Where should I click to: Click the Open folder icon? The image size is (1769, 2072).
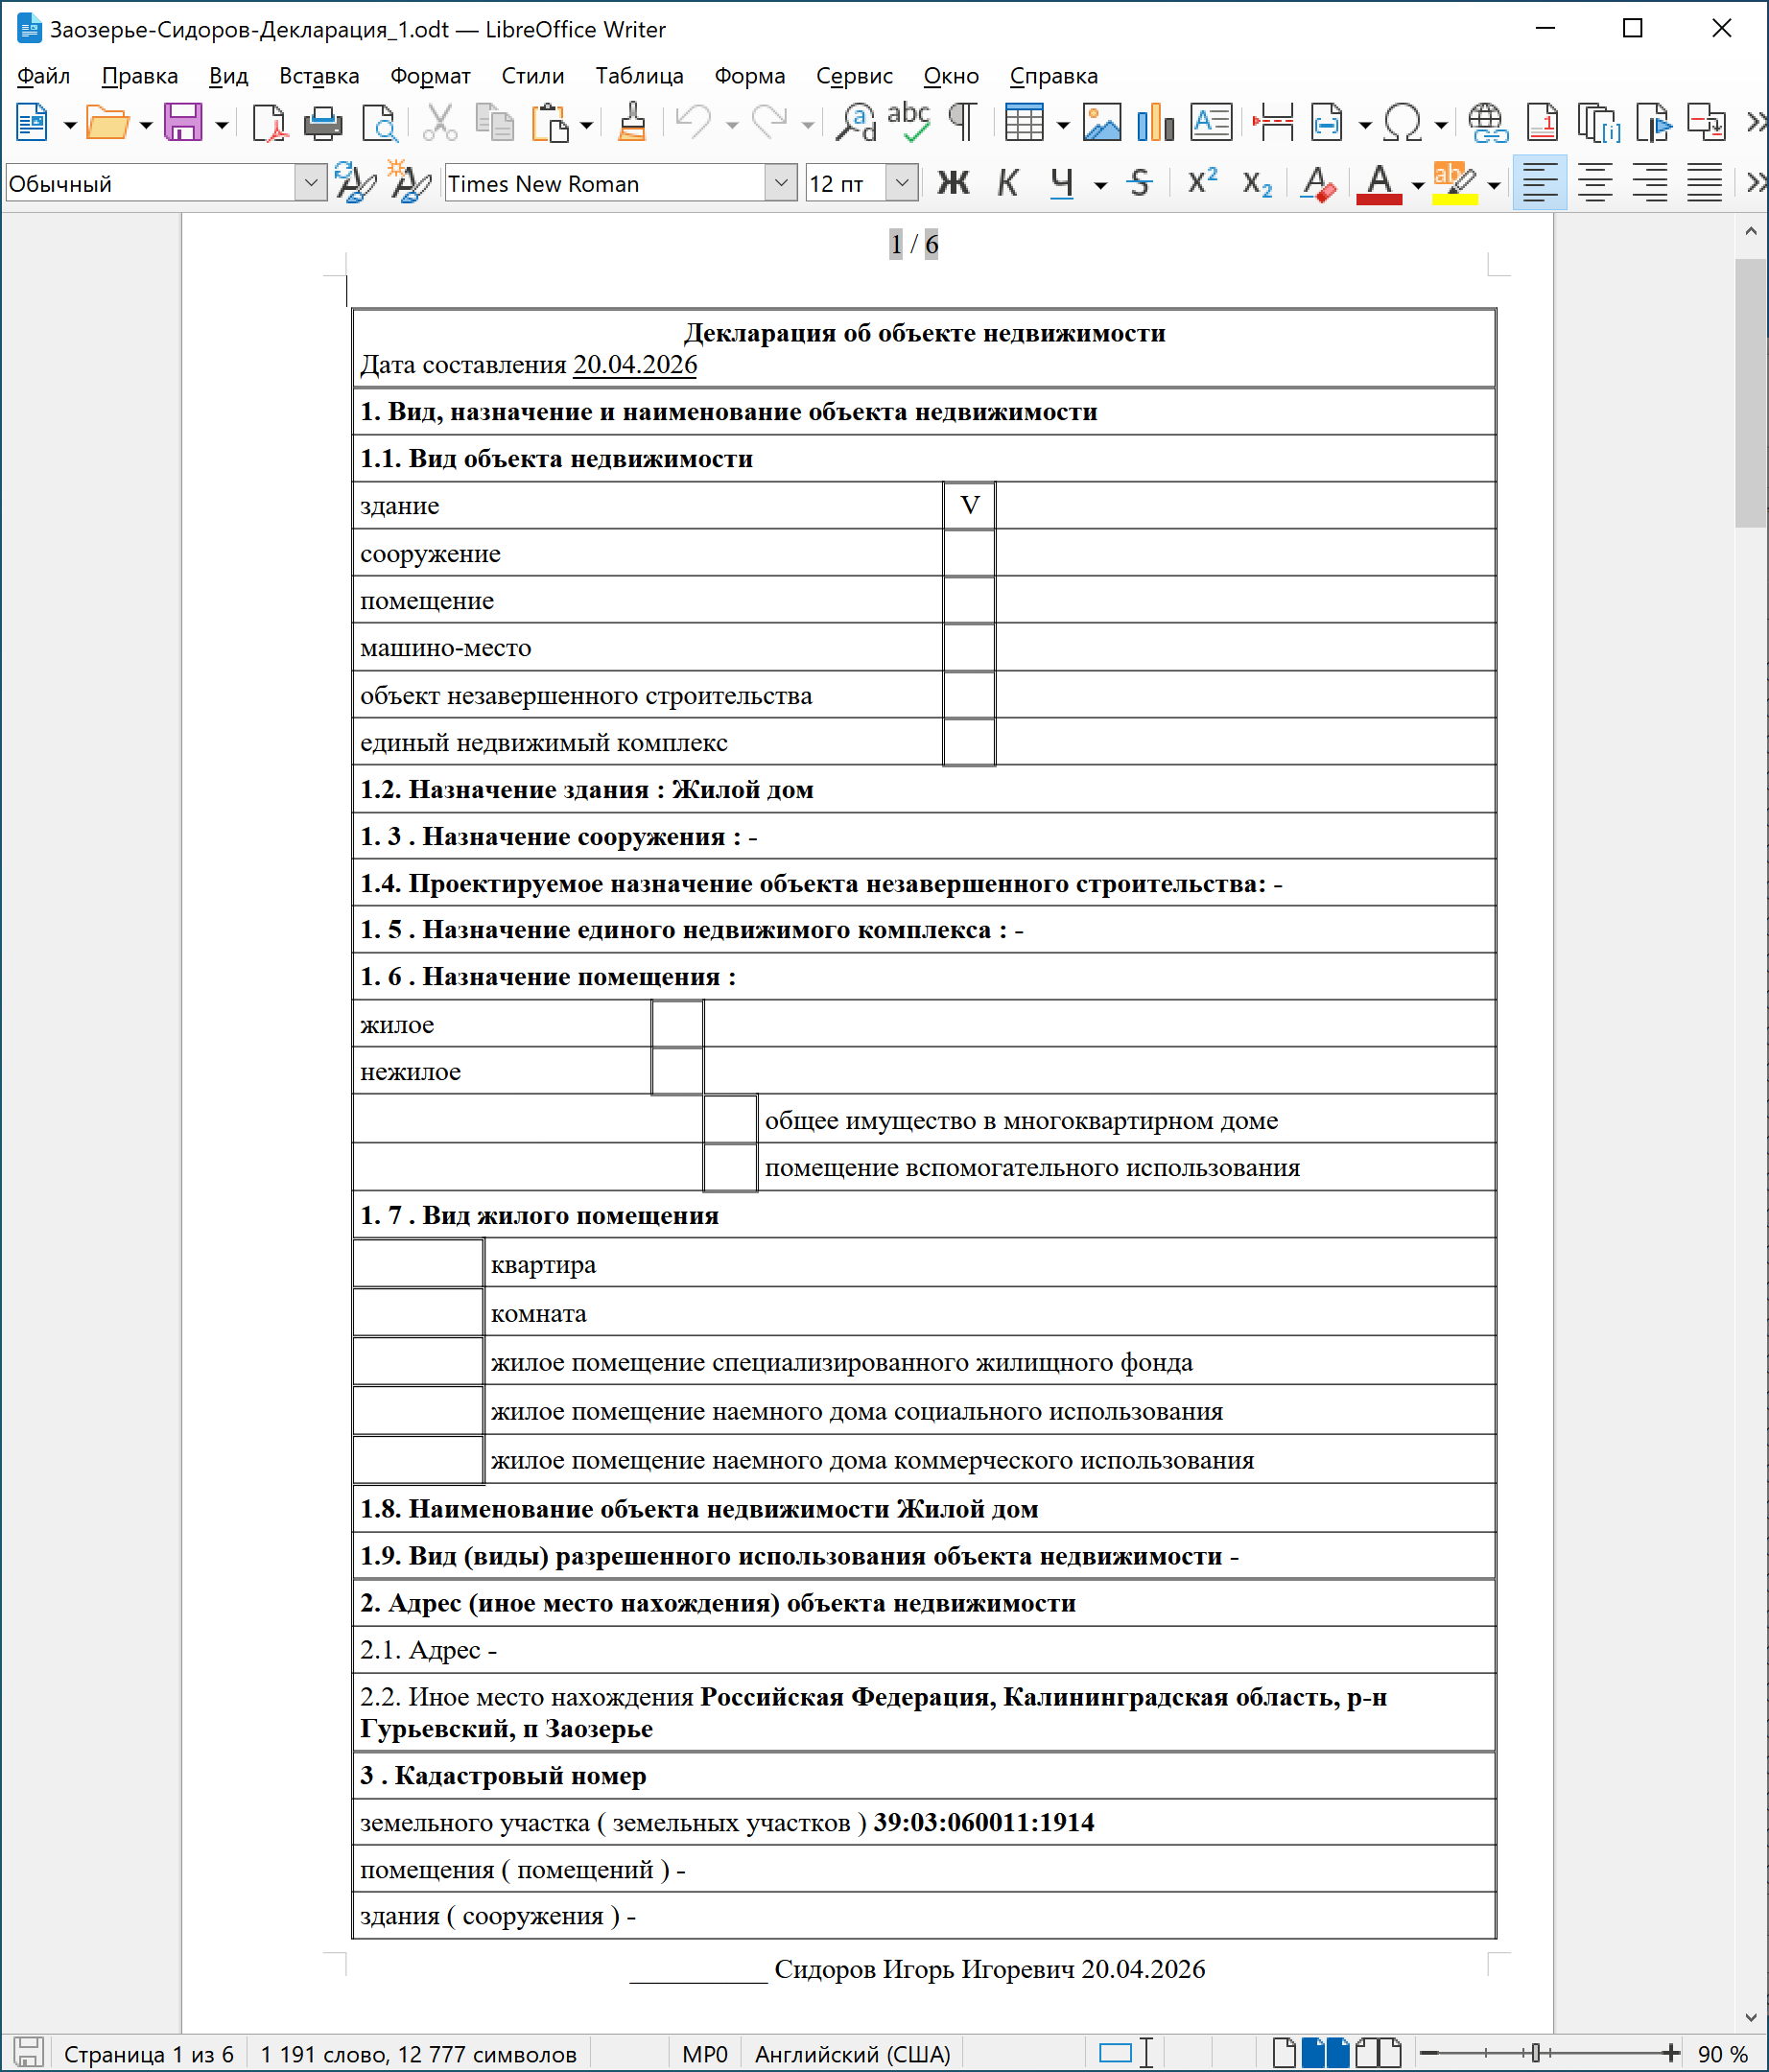point(108,123)
